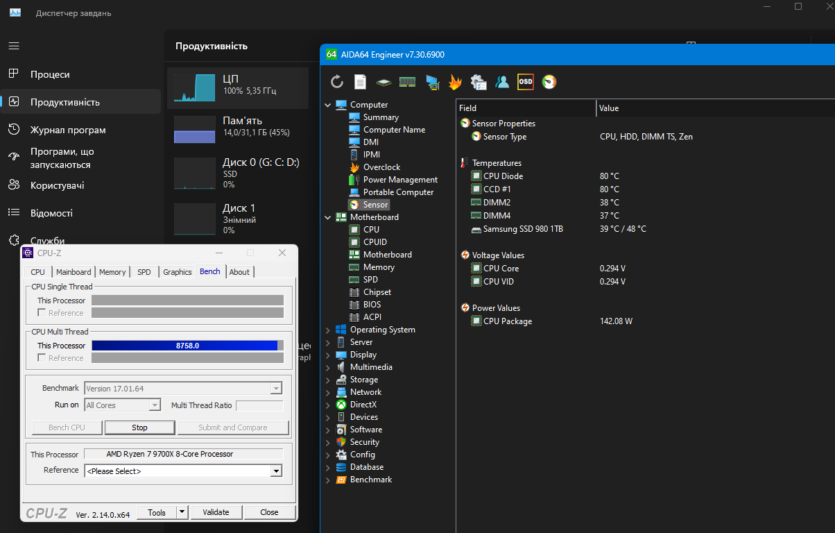This screenshot has width=835, height=533.
Task: Enable Reference checkbox under CPU Multi Thread
Action: point(42,358)
